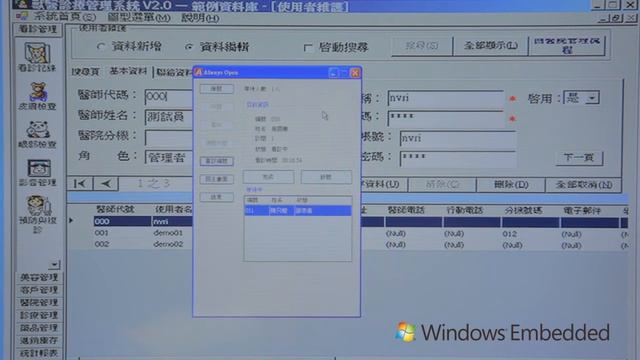Click the application icon in the title bar
The image size is (640, 360).
[x=22, y=4]
